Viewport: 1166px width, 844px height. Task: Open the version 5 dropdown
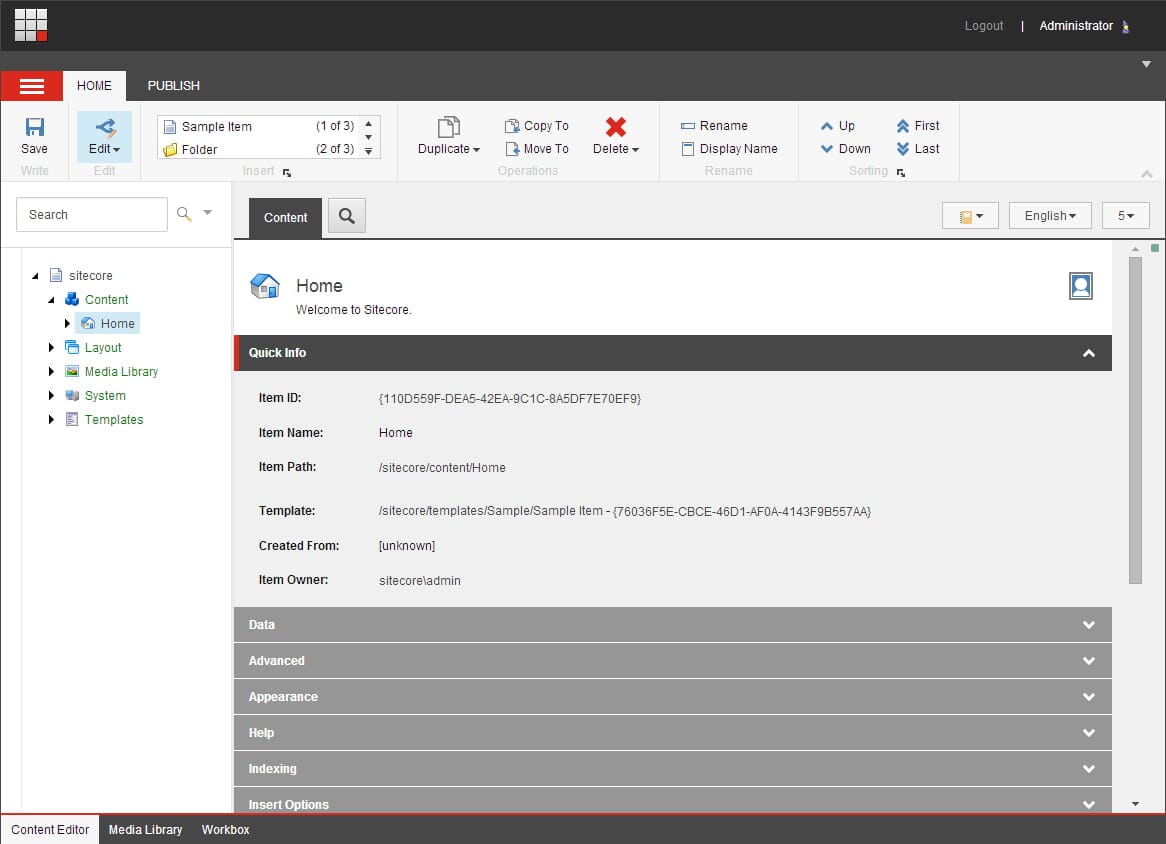coord(1125,215)
